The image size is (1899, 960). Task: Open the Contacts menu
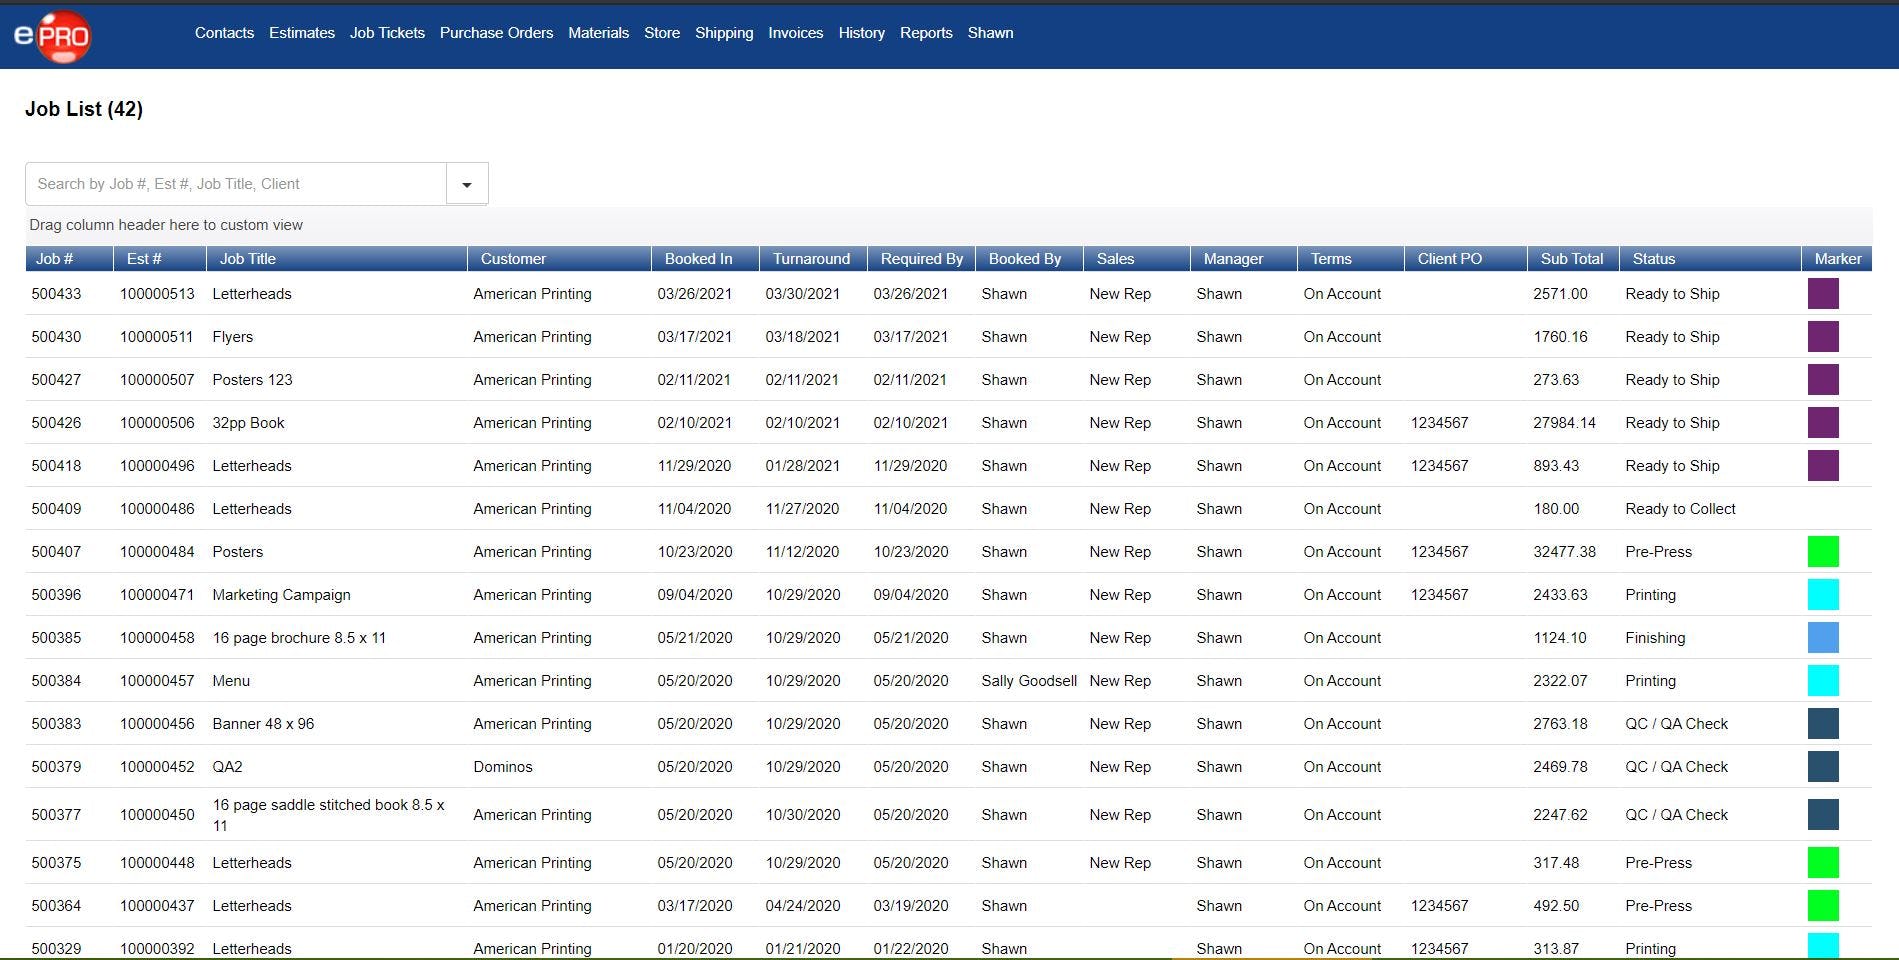coord(224,33)
